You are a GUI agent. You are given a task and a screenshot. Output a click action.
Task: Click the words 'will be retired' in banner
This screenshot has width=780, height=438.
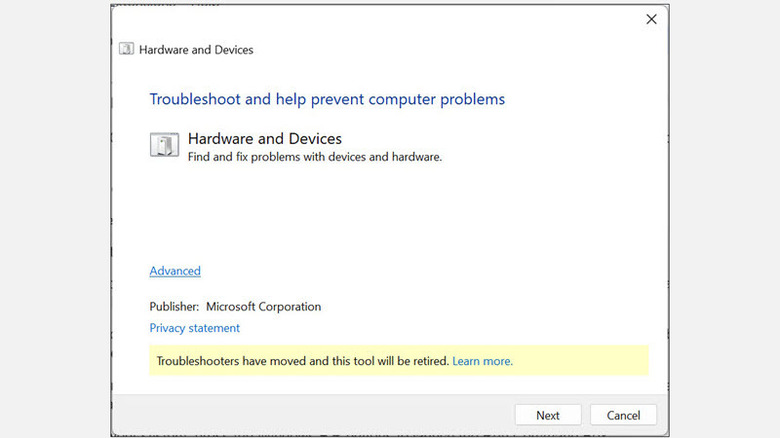tap(411, 361)
